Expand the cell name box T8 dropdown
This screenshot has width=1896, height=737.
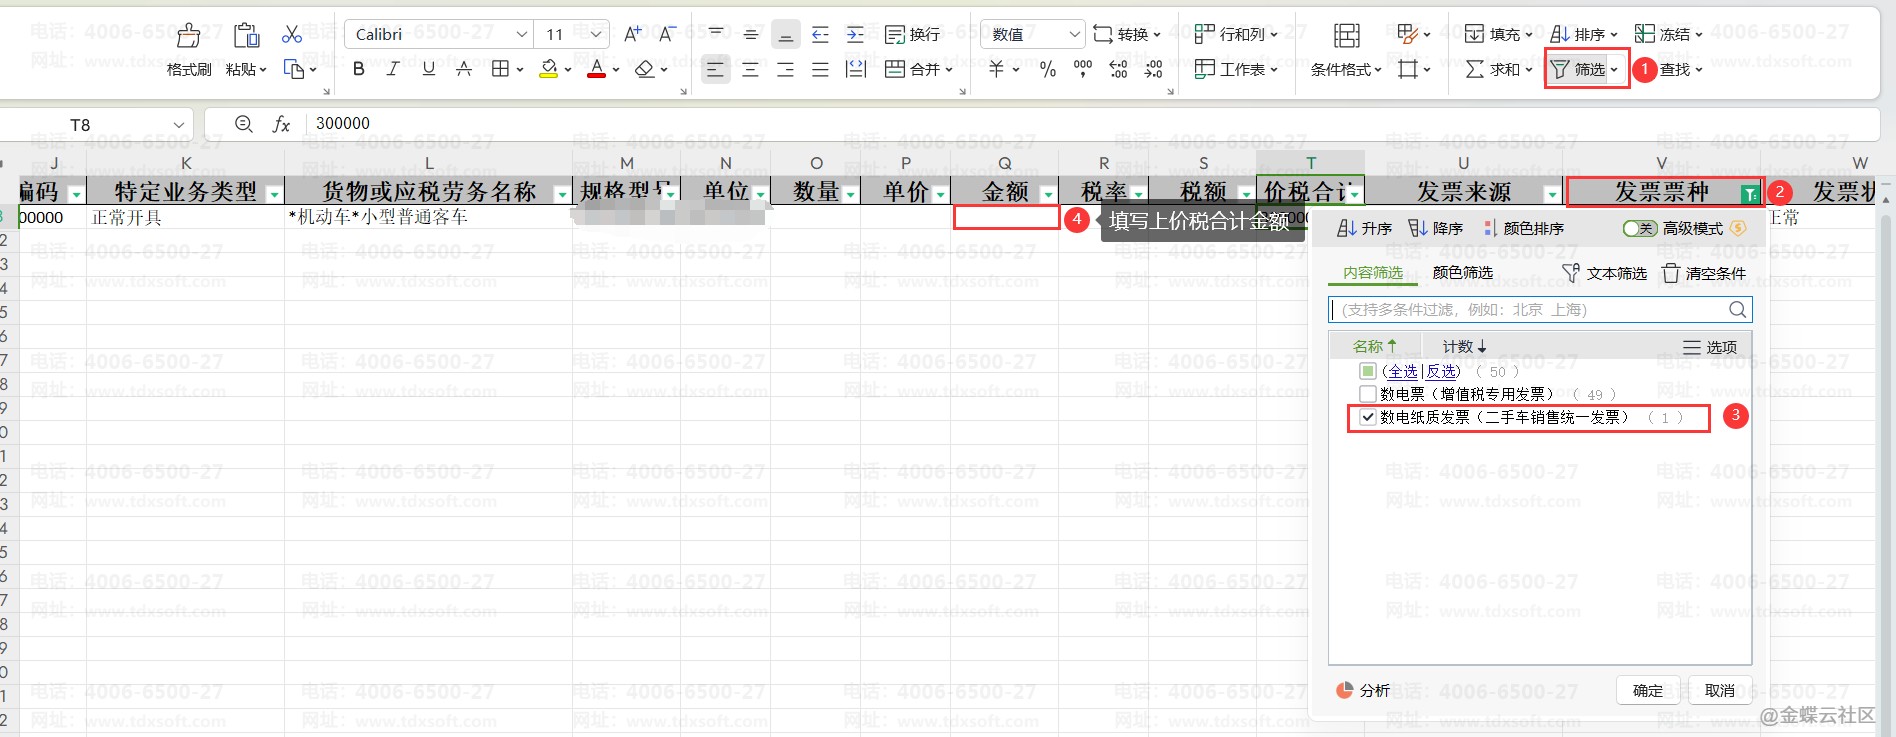(179, 125)
